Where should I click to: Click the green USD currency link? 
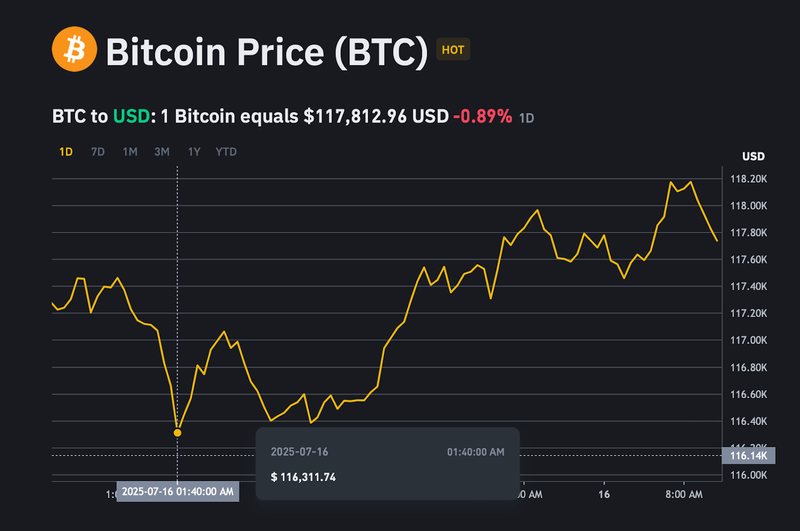click(128, 116)
